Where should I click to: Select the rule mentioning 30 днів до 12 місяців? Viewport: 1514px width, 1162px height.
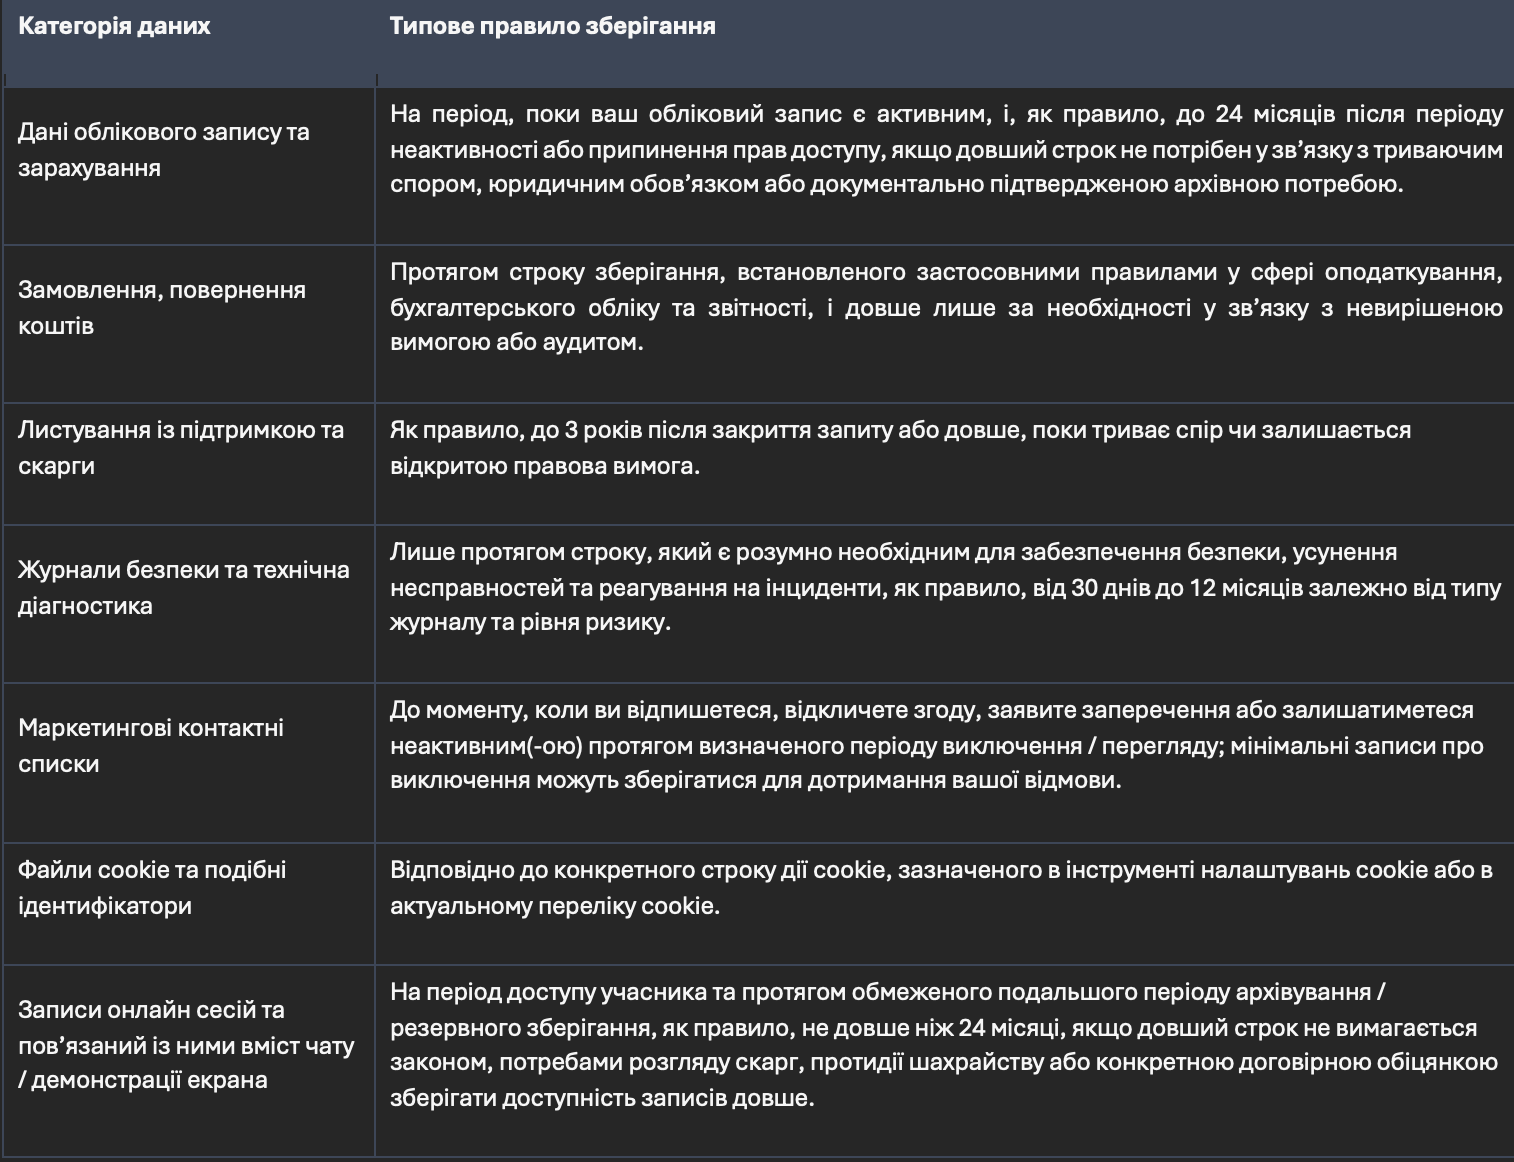click(946, 587)
